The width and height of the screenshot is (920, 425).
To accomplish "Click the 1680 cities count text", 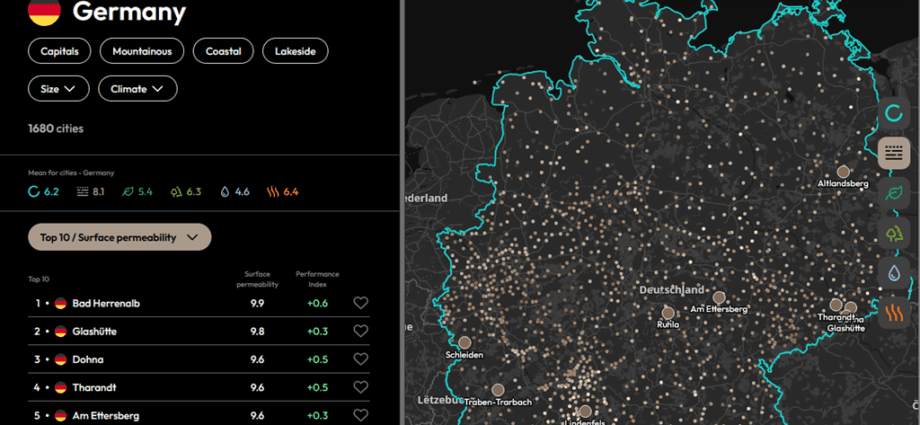I will pyautogui.click(x=56, y=129).
